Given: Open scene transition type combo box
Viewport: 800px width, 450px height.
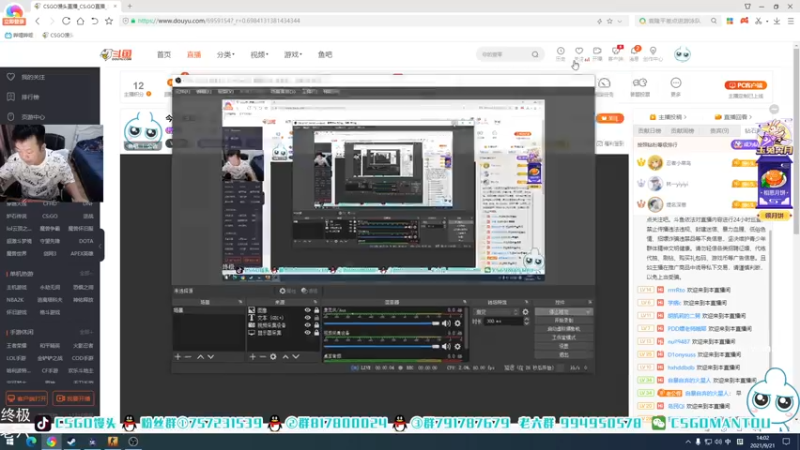Looking at the screenshot, I should point(496,312).
